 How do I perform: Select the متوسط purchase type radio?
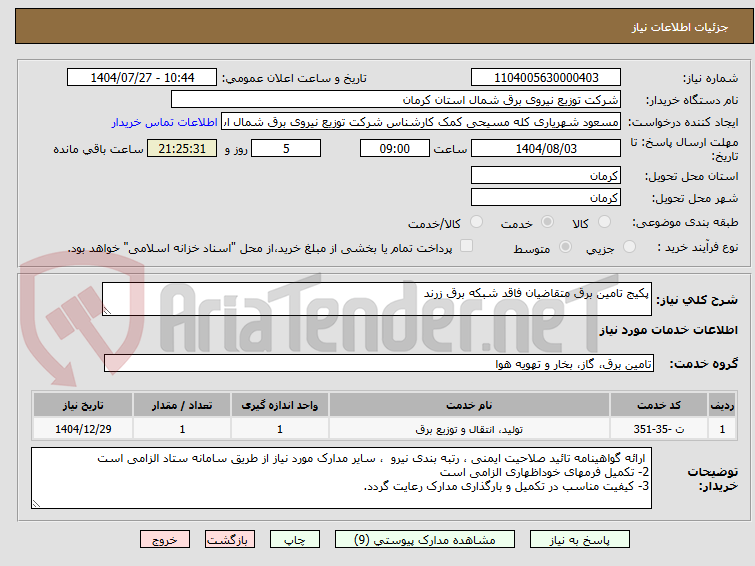tap(565, 247)
